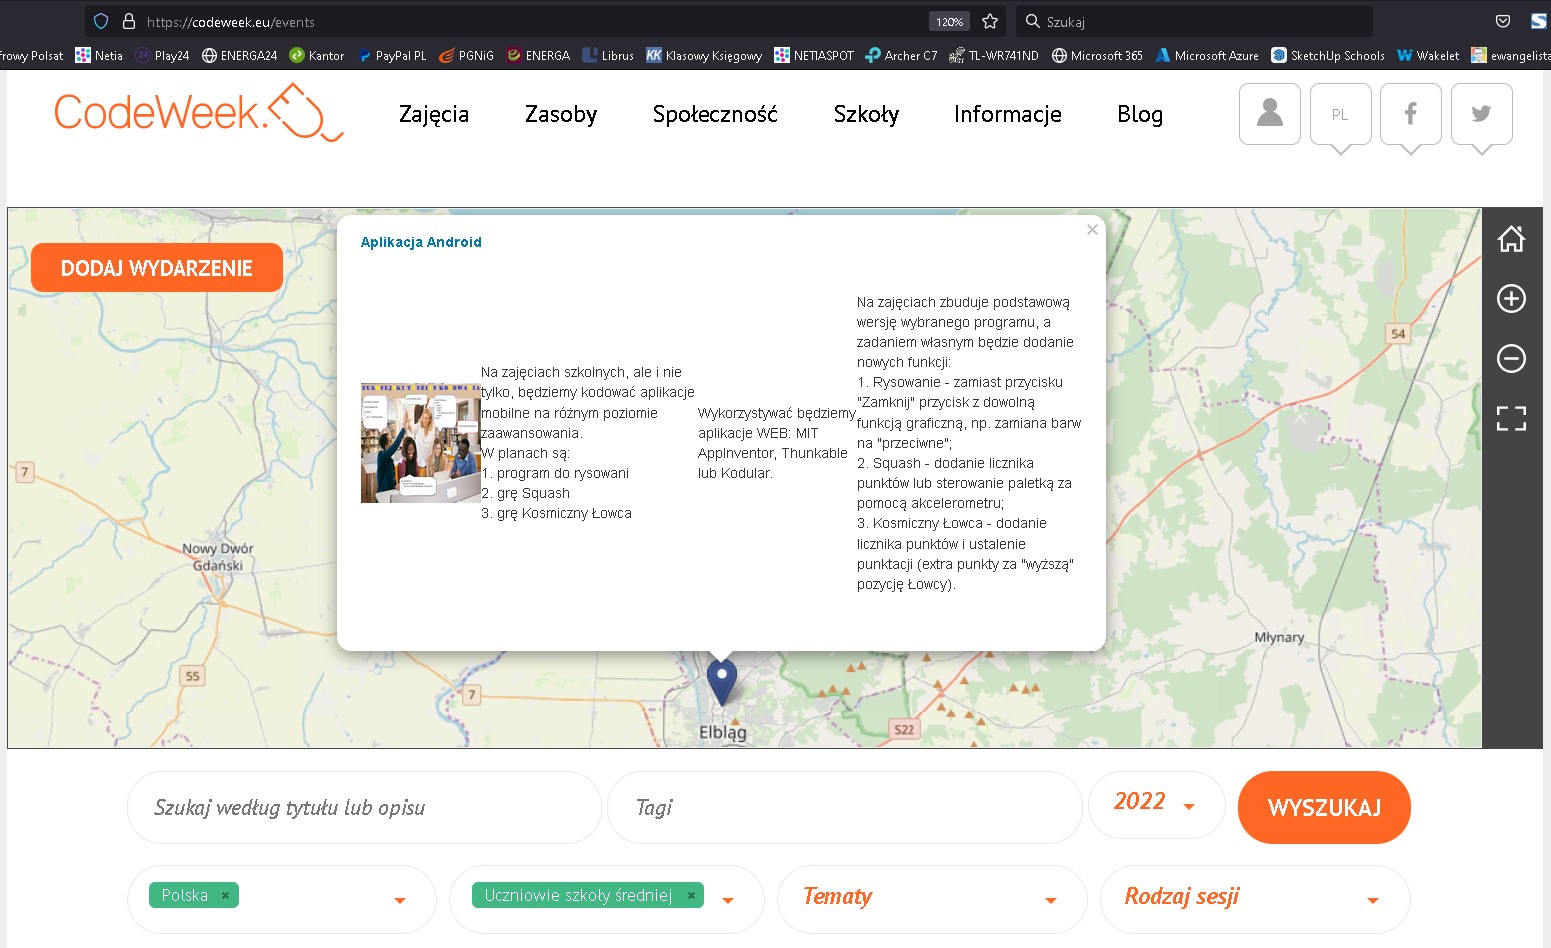Focus the title or description search field
Image resolution: width=1551 pixels, height=948 pixels.
pyautogui.click(x=364, y=807)
